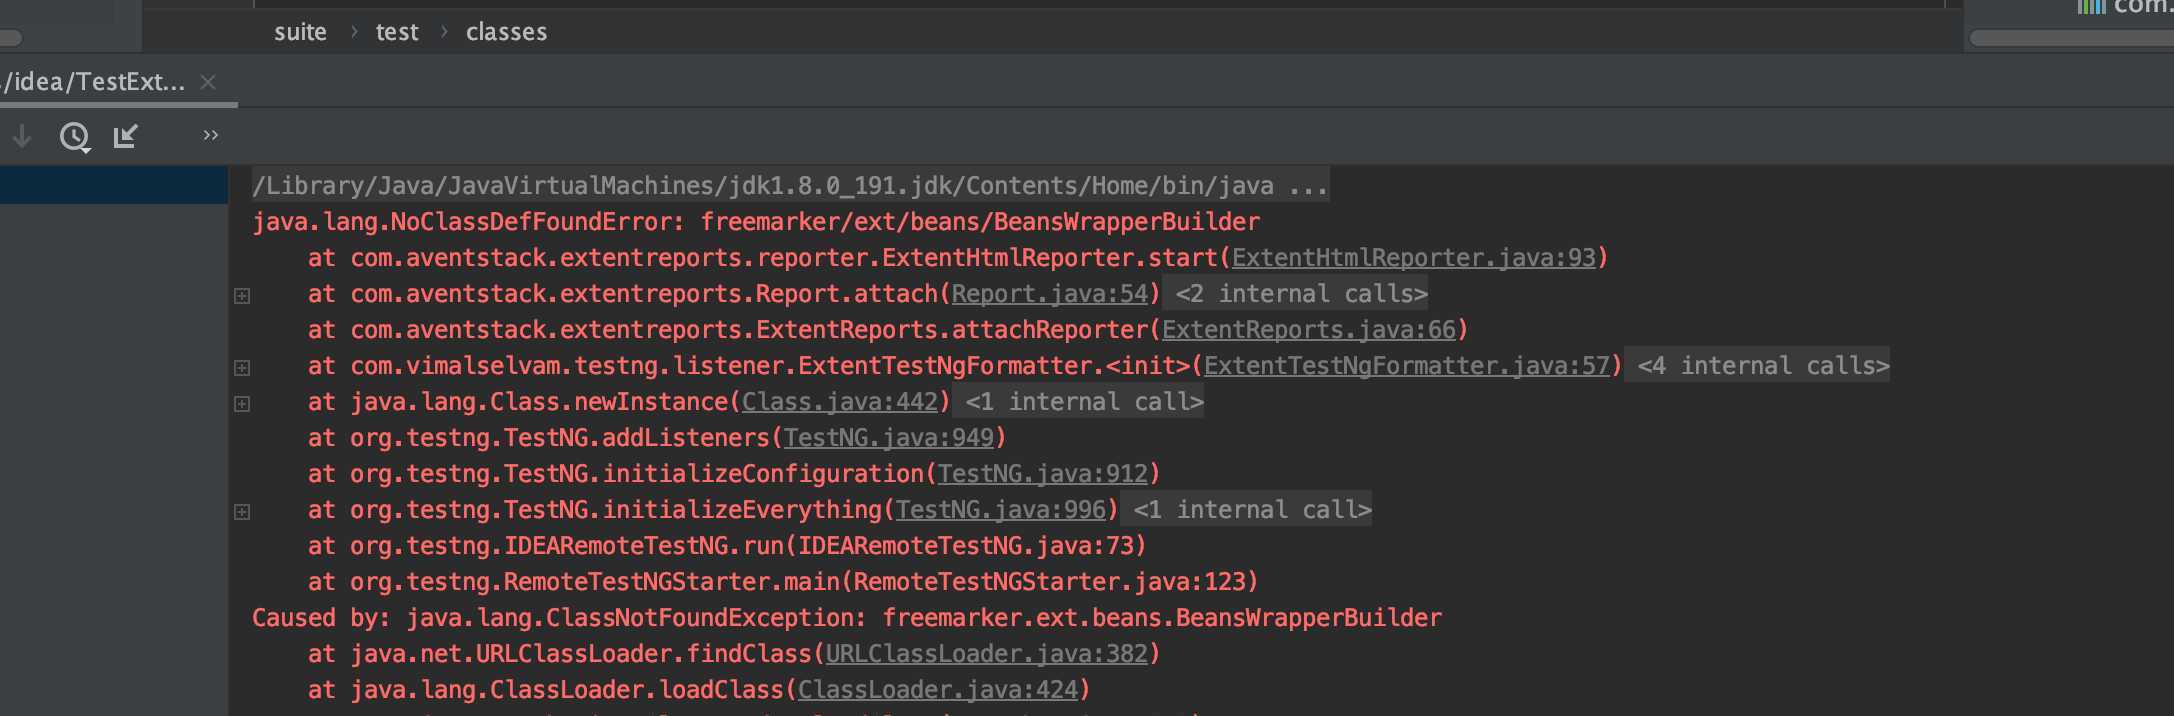Expand the '<4 internal calls>' fold
The height and width of the screenshot is (716, 2174).
point(1763,366)
